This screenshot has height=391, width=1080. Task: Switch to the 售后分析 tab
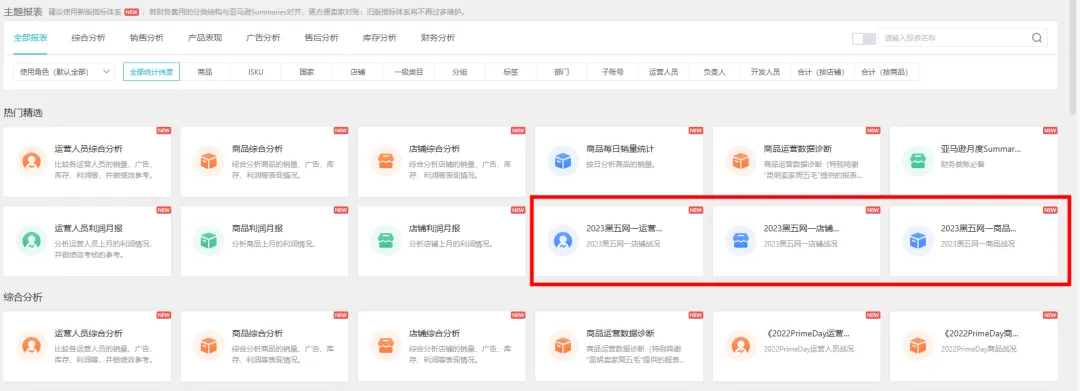coord(322,38)
